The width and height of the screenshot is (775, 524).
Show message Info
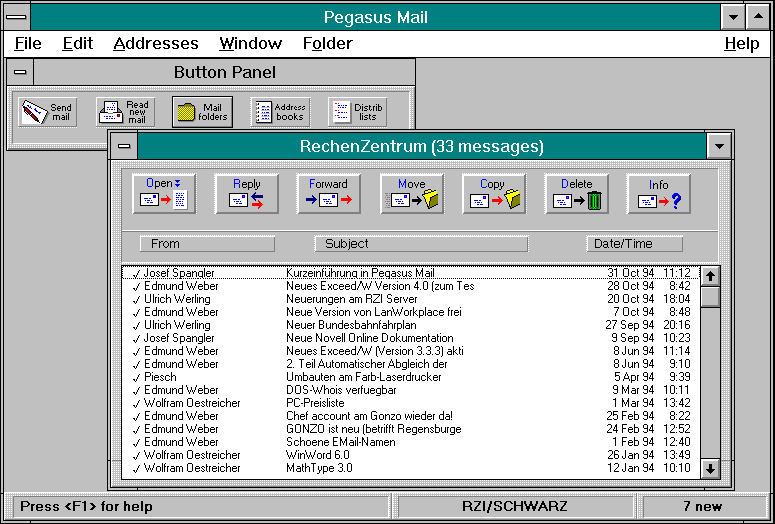[x=658, y=194]
